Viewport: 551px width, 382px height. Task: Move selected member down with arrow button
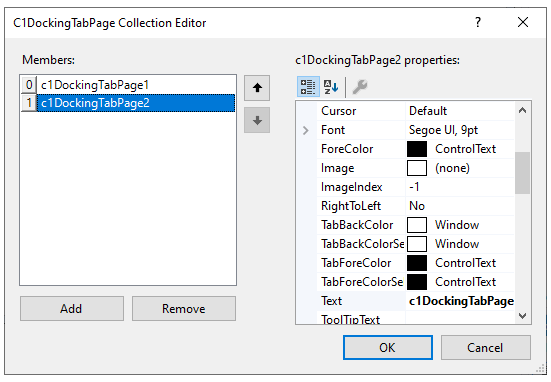(257, 120)
